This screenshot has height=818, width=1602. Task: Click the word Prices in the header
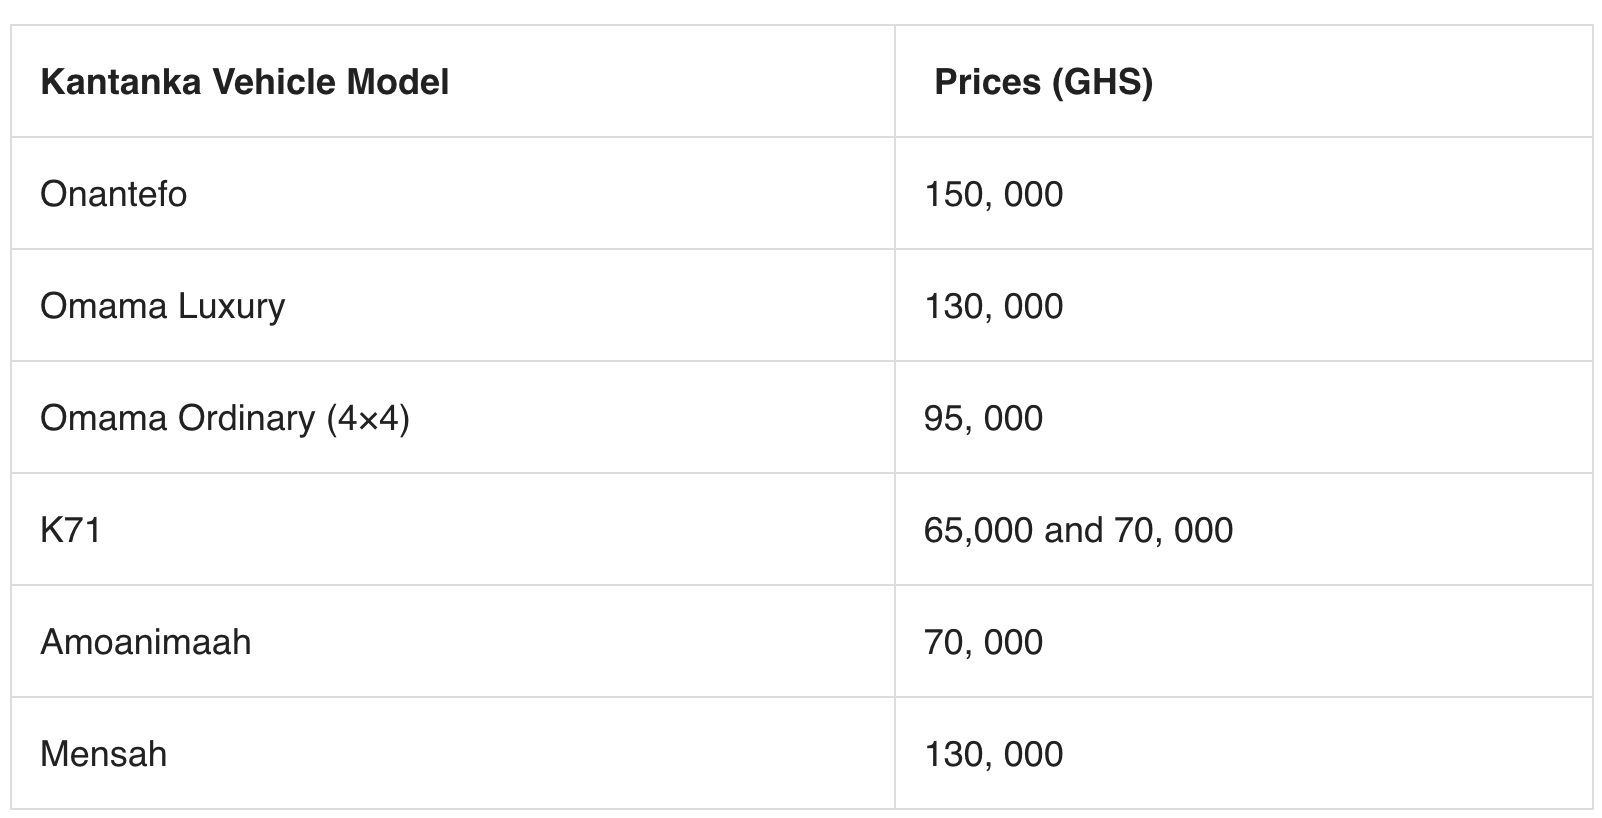coord(987,82)
